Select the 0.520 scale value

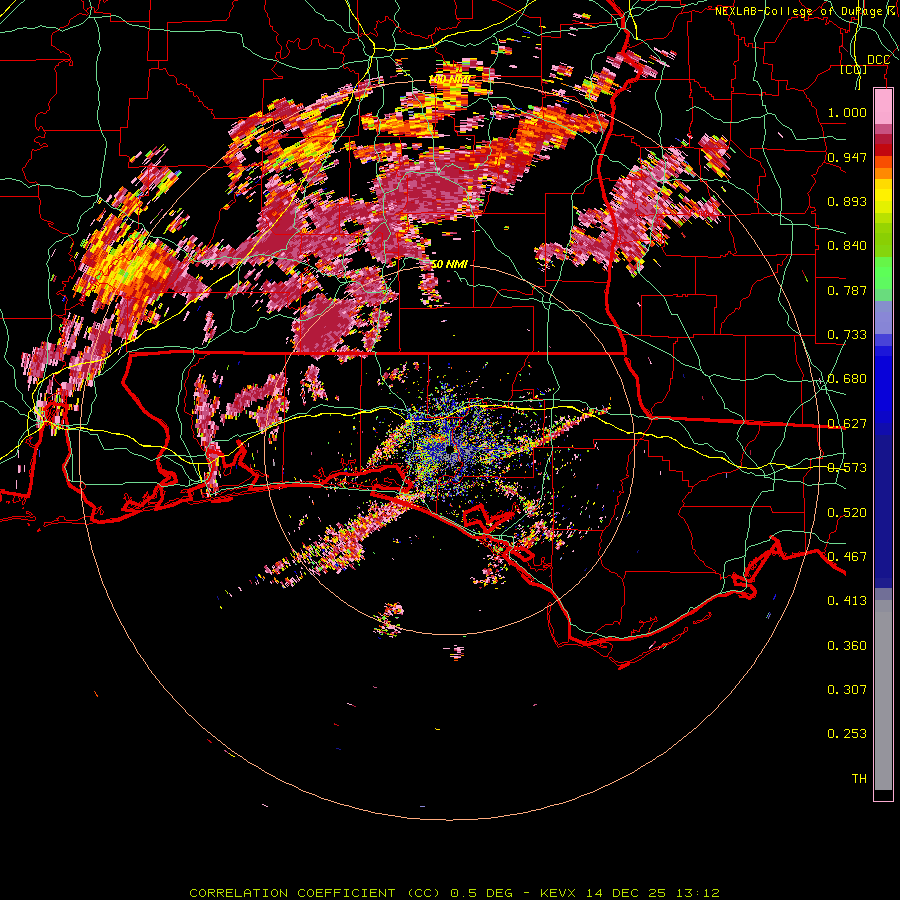click(x=847, y=513)
